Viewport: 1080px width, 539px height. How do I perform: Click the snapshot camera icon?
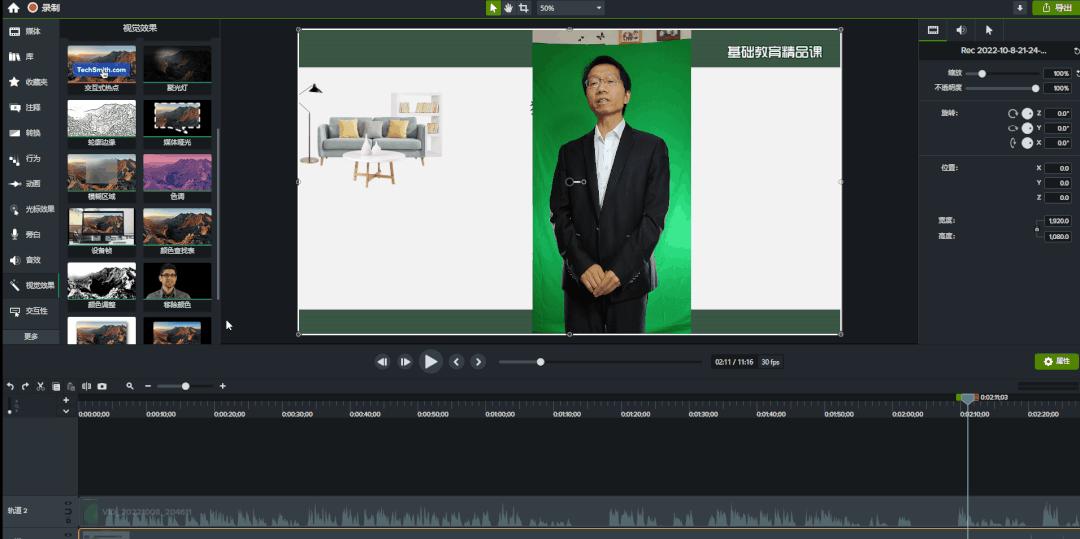(x=102, y=386)
